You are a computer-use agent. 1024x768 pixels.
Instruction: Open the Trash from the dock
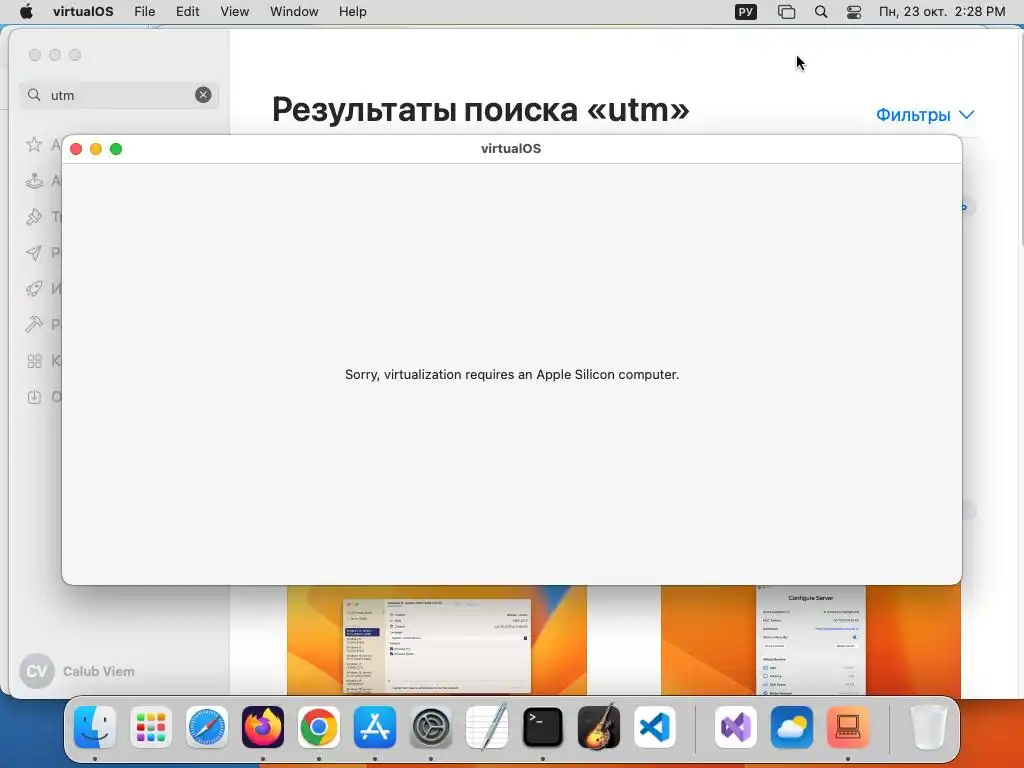pos(929,727)
